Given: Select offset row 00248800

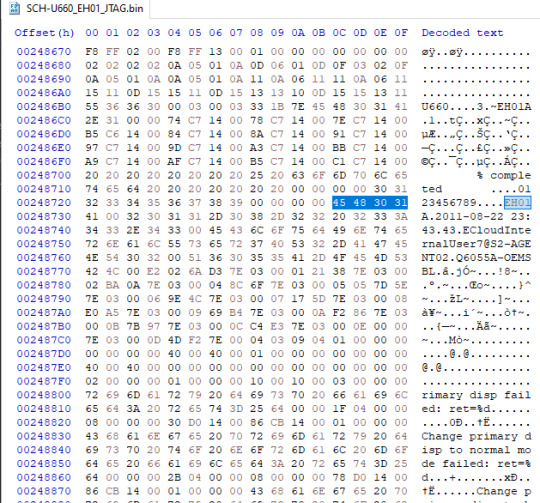Looking at the screenshot, I should pos(44,395).
